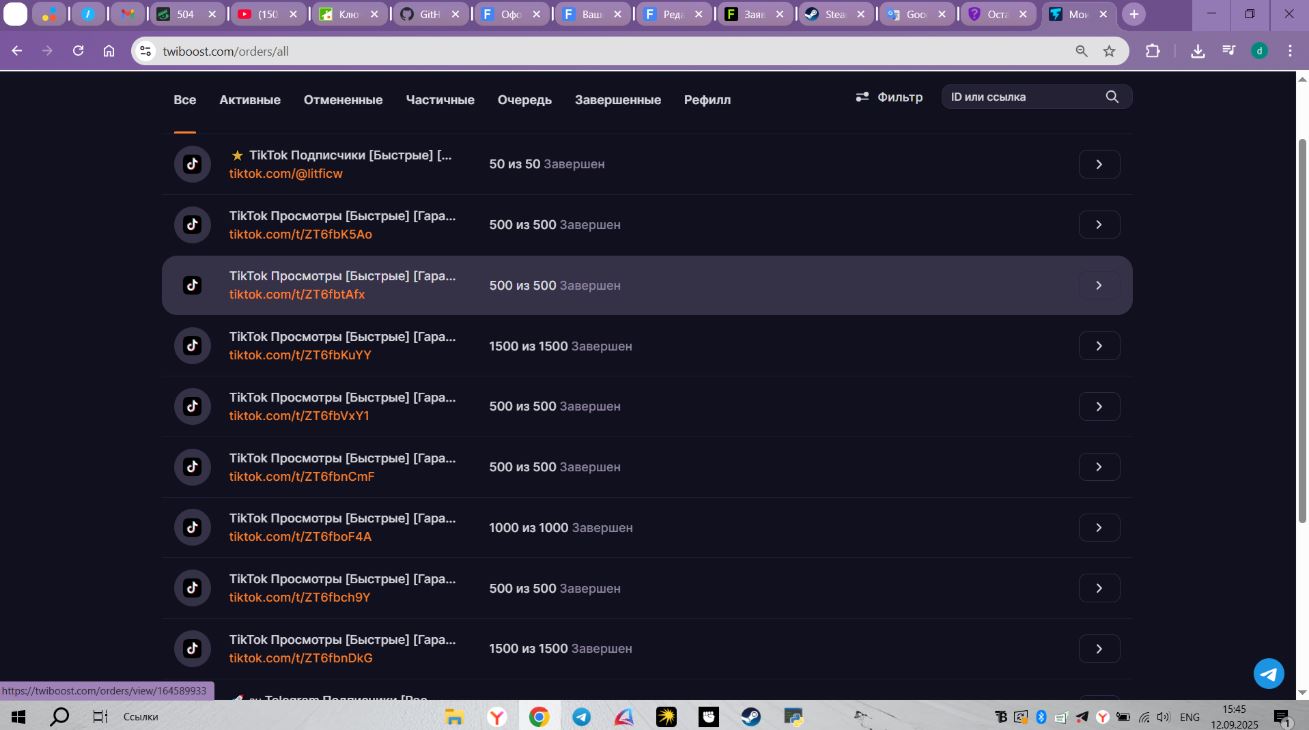Image resolution: width=1309 pixels, height=730 pixels.
Task: Open Chrome profile avatar
Action: 1260,51
